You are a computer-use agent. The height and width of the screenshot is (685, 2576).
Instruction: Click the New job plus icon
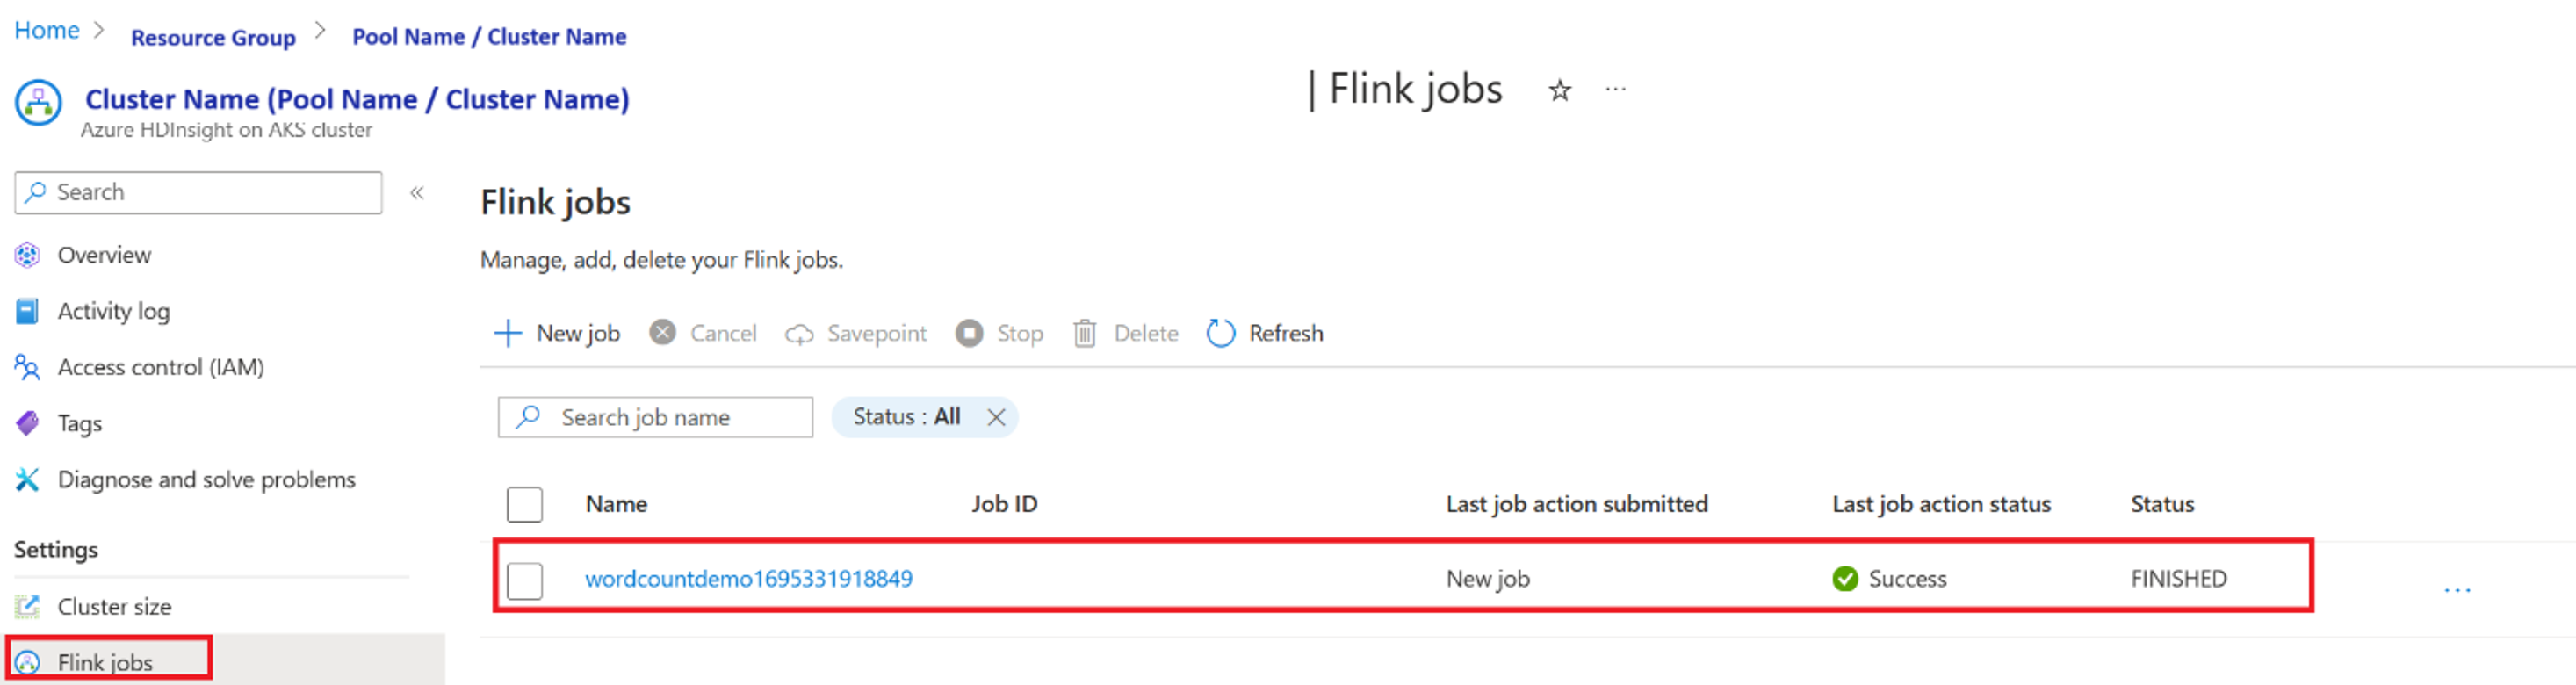[508, 333]
